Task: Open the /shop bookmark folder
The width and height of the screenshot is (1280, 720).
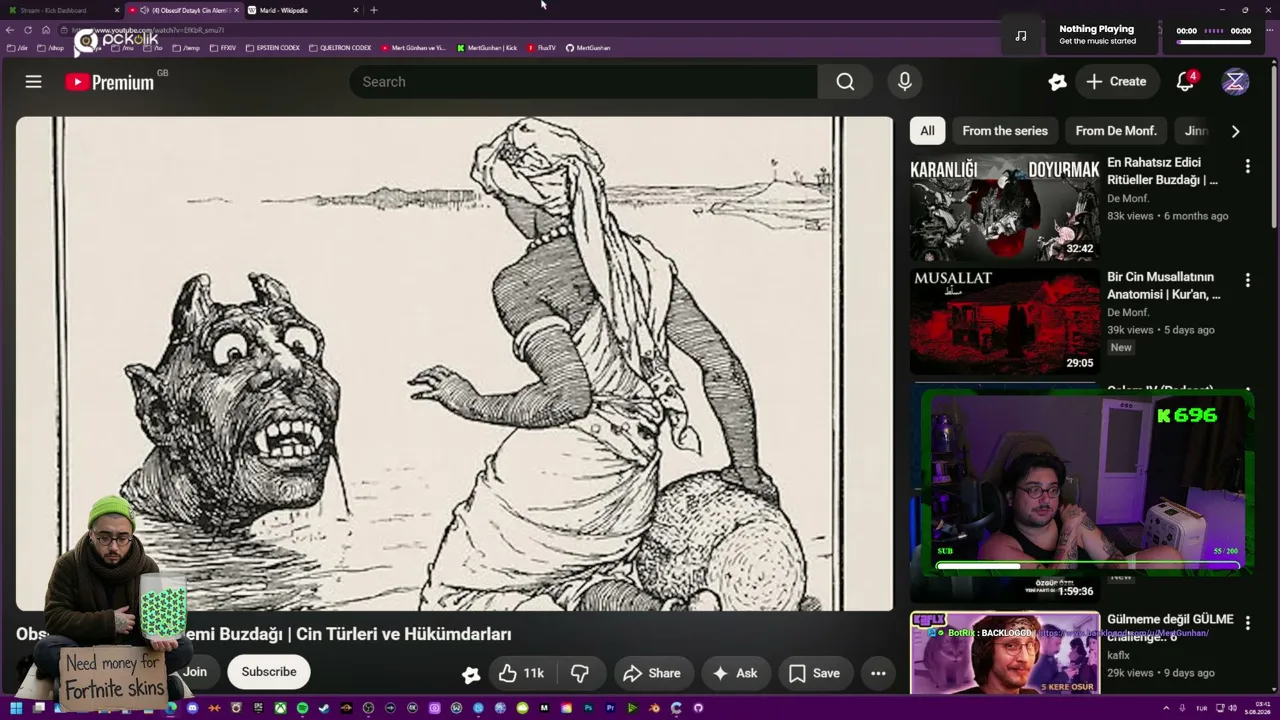Action: 50,48
